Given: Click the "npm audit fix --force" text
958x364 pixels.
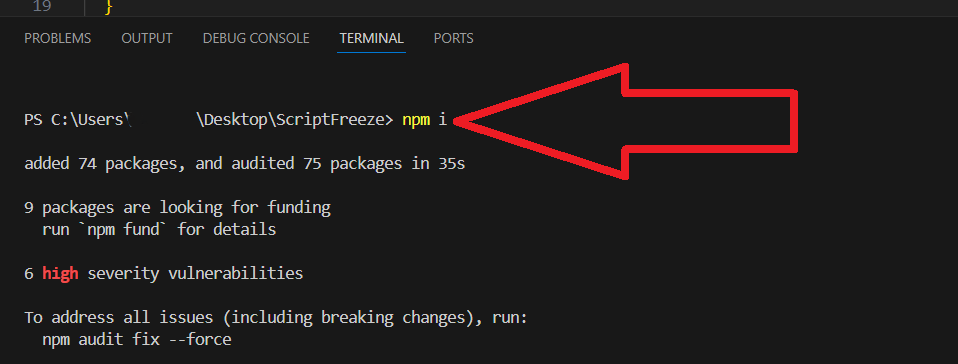Looking at the screenshot, I should [x=137, y=340].
